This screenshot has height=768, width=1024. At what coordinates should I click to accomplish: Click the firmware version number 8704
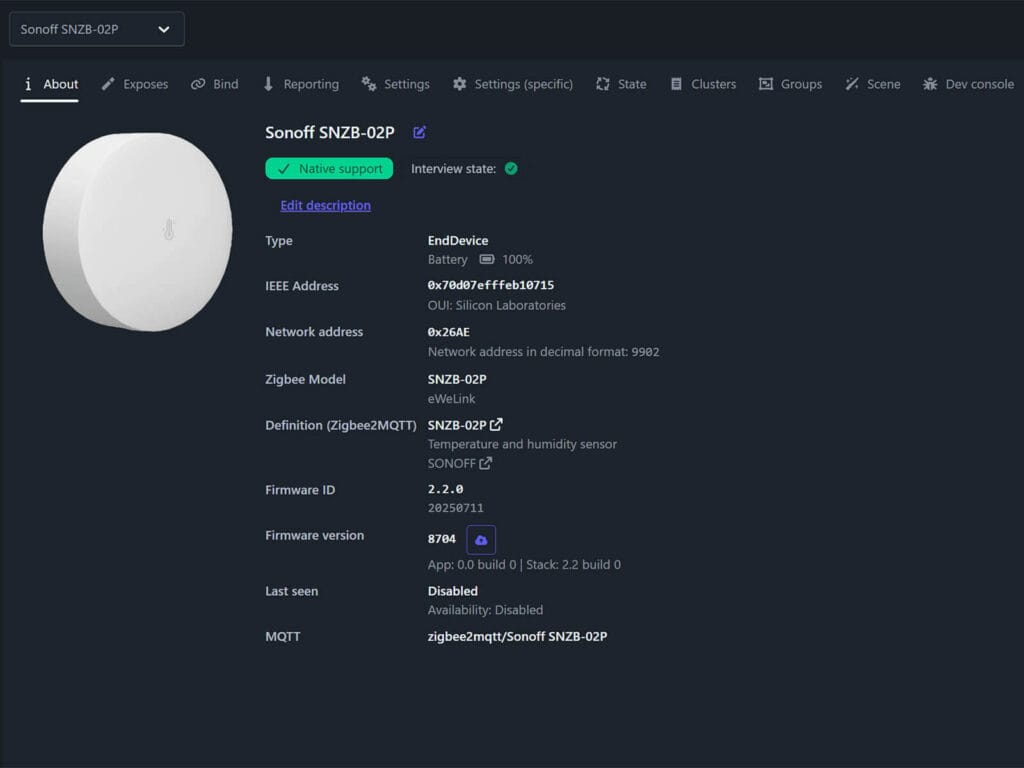coord(441,539)
